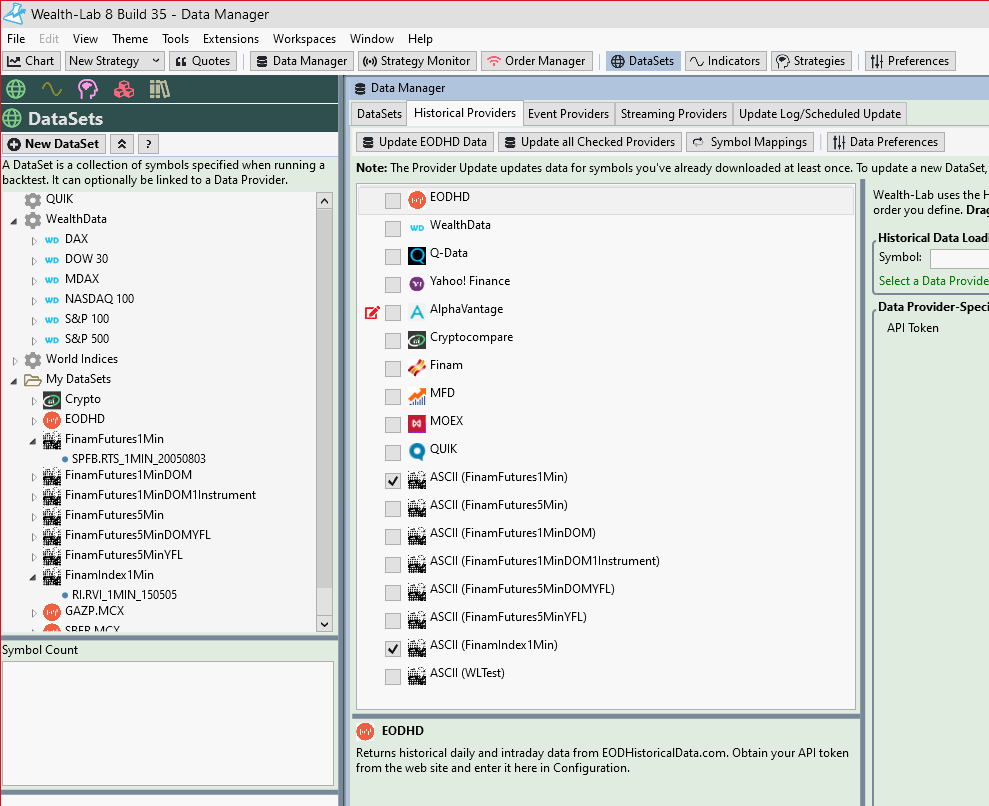Click the EODHD provider icon in list
The height and width of the screenshot is (806, 989).
pyautogui.click(x=417, y=200)
